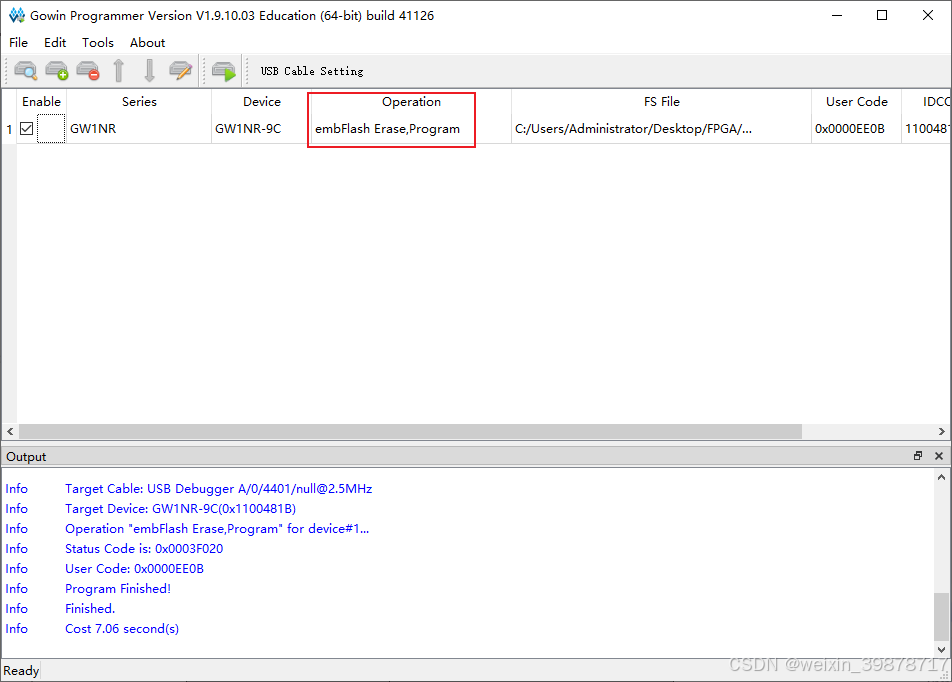Toggle the Enable checkbox for GW1NR row

pyautogui.click(x=26, y=129)
